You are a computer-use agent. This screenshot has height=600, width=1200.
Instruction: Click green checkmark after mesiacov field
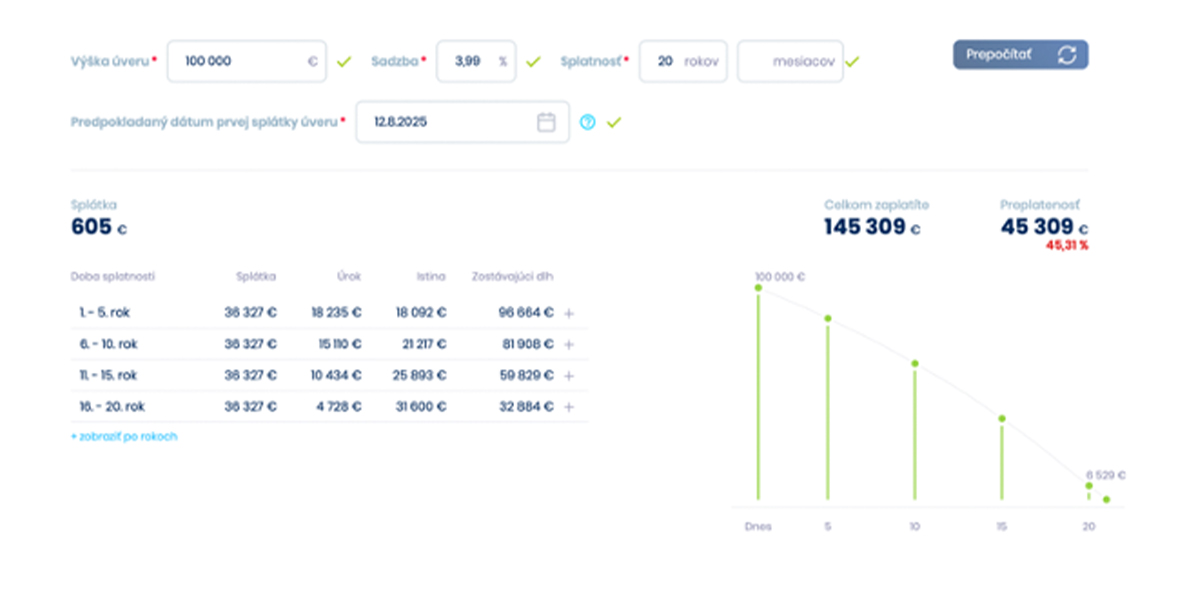851,62
